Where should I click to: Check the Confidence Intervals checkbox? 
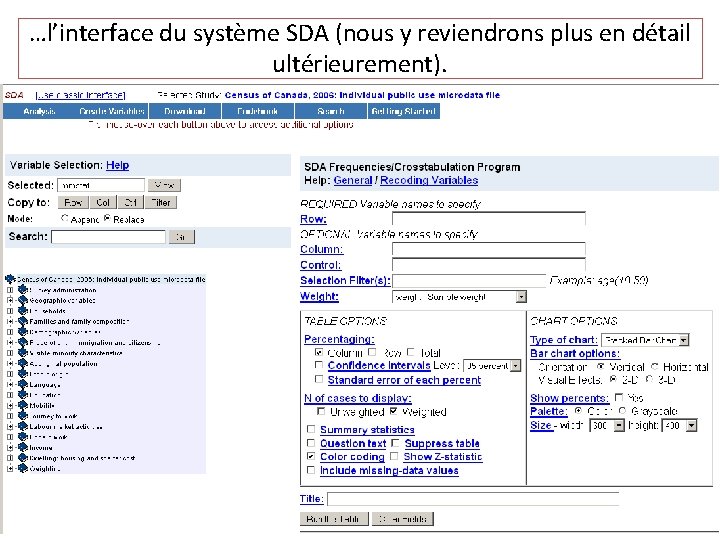coord(319,365)
